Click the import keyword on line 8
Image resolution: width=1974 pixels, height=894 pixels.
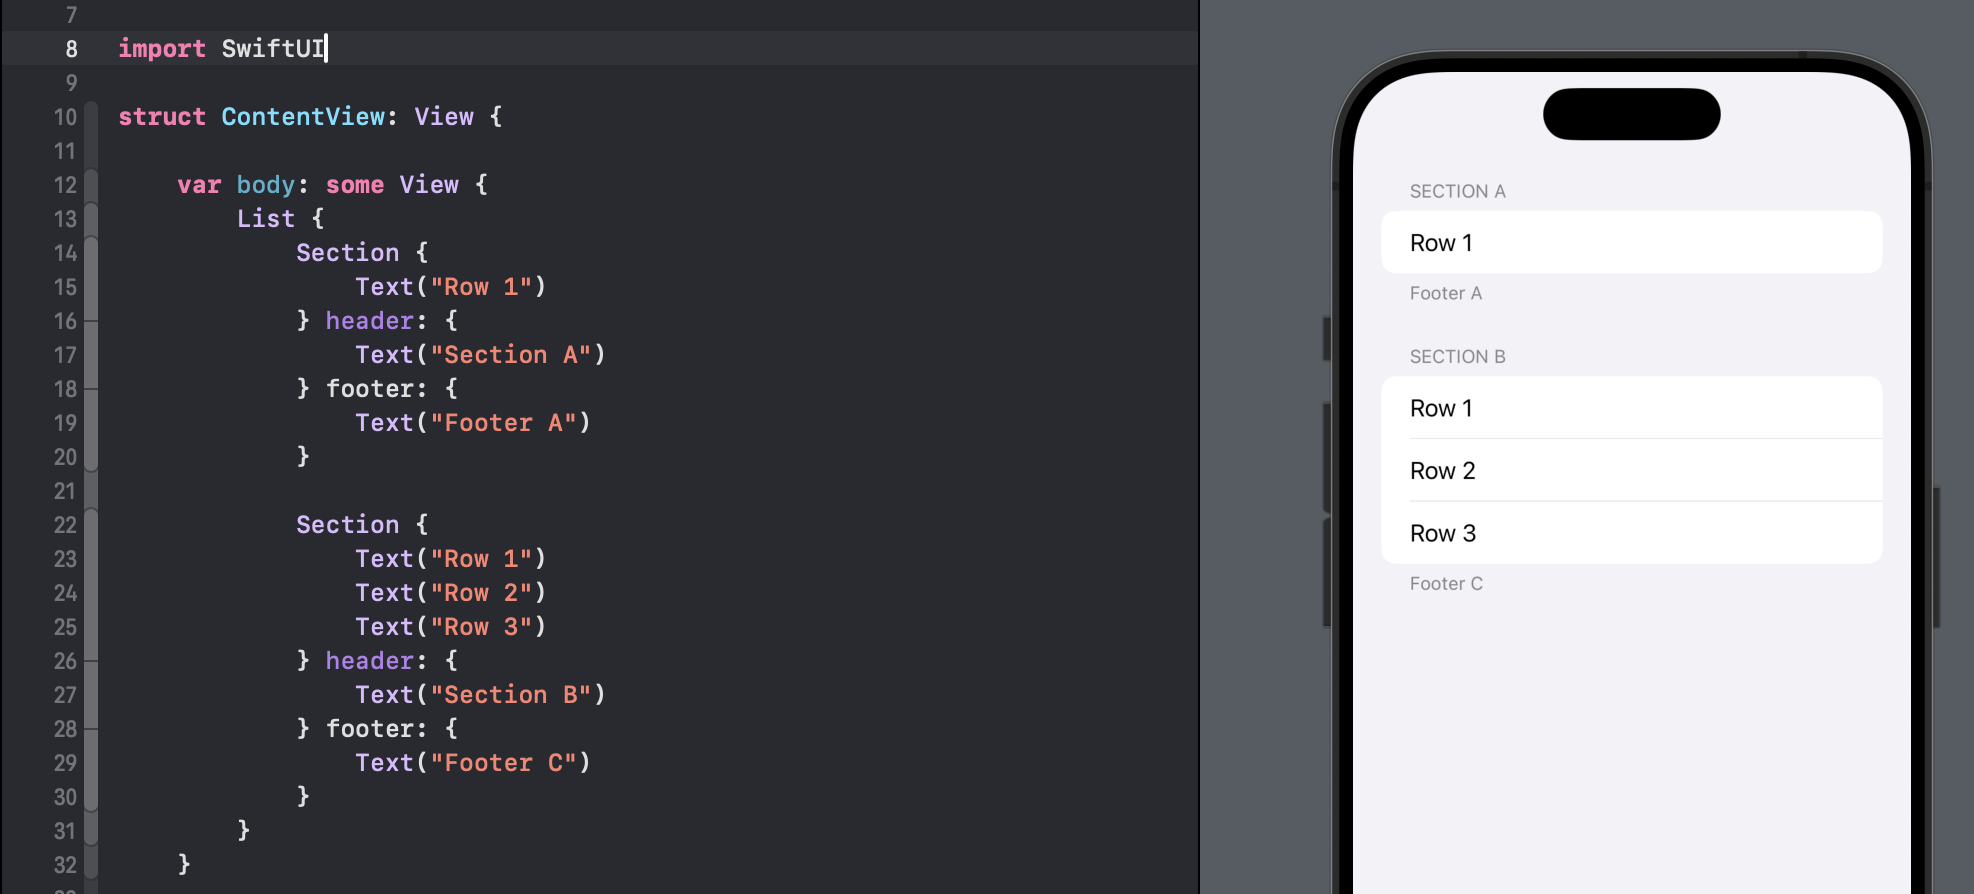[x=161, y=49]
